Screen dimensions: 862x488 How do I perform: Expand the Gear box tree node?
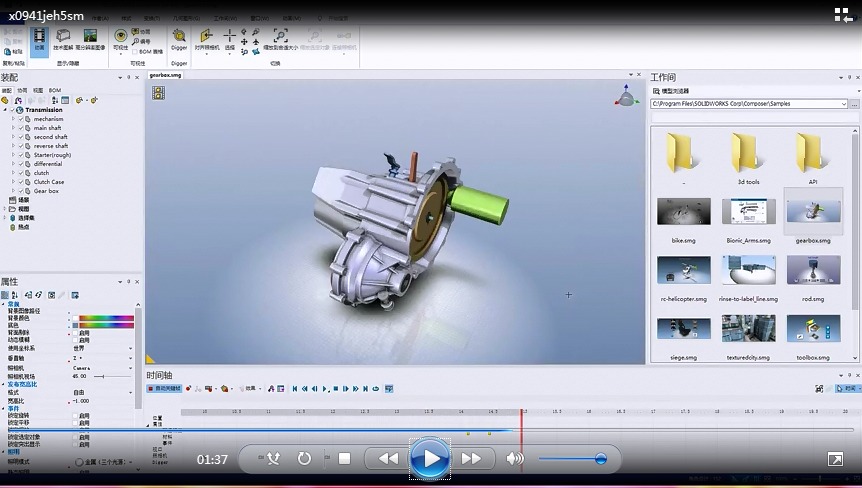pos(13,191)
